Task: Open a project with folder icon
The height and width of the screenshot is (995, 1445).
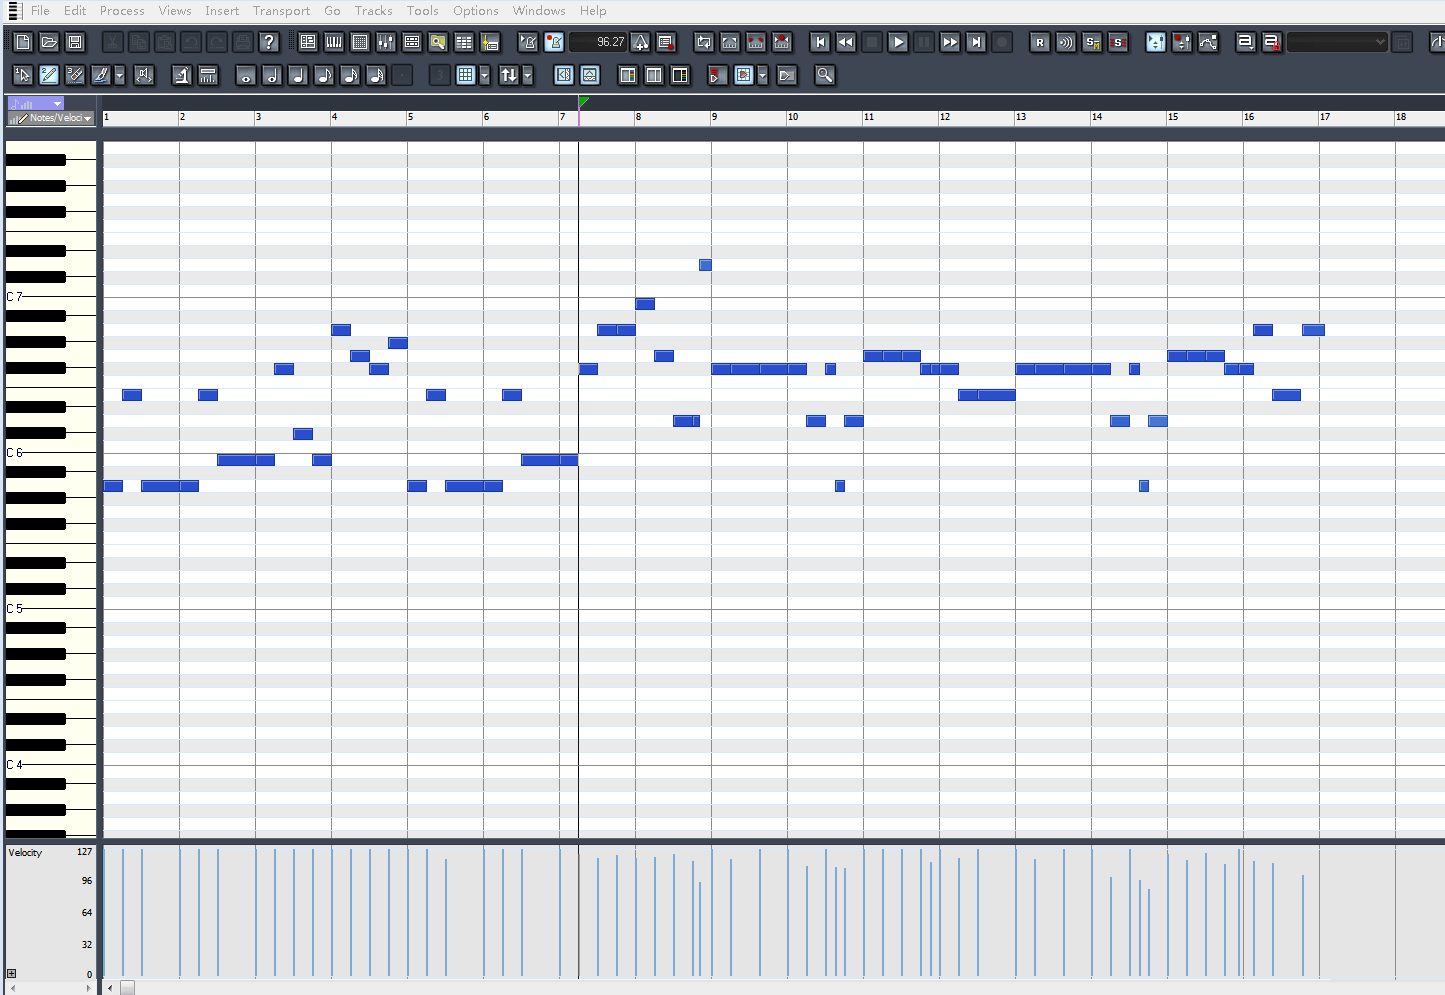Action: coord(49,42)
